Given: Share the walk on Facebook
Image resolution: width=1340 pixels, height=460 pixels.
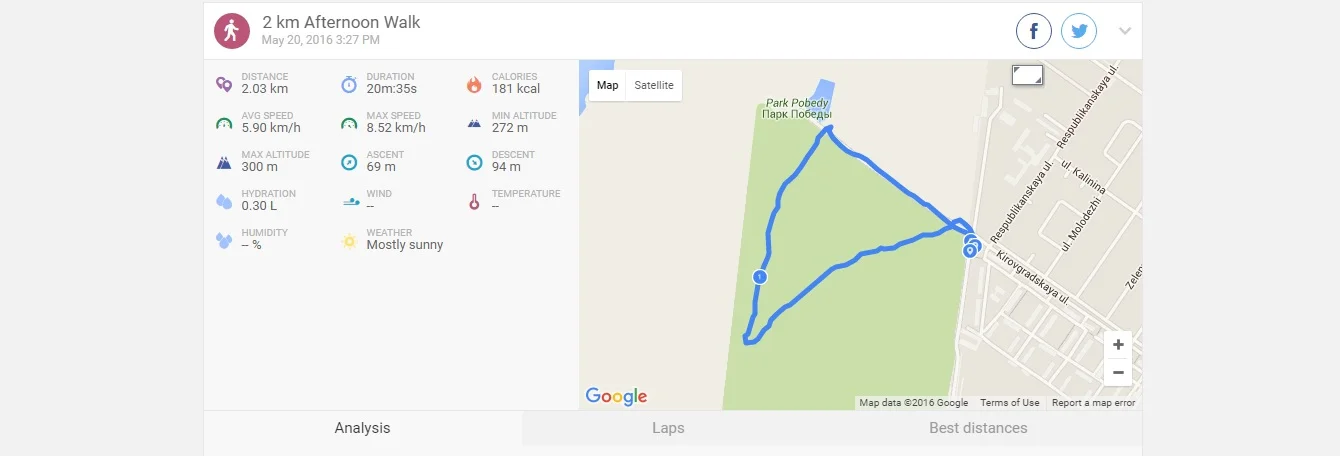Looking at the screenshot, I should (x=1034, y=31).
